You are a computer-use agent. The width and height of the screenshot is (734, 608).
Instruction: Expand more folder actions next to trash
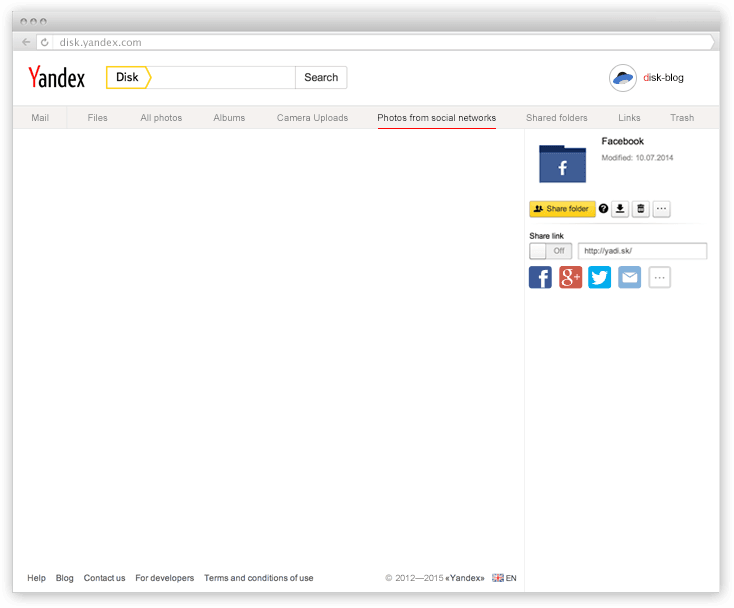tap(661, 209)
